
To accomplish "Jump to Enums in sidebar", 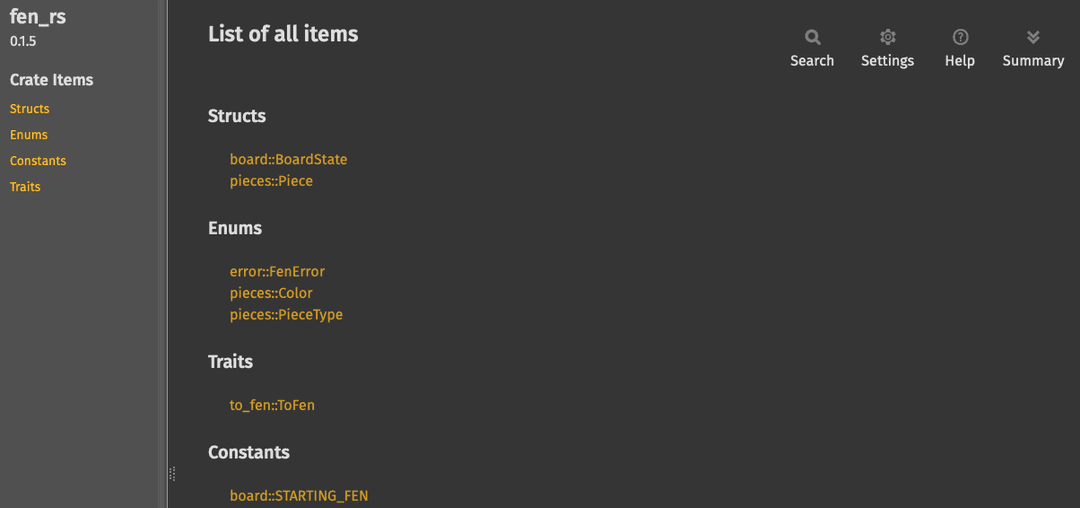I will click(x=29, y=135).
